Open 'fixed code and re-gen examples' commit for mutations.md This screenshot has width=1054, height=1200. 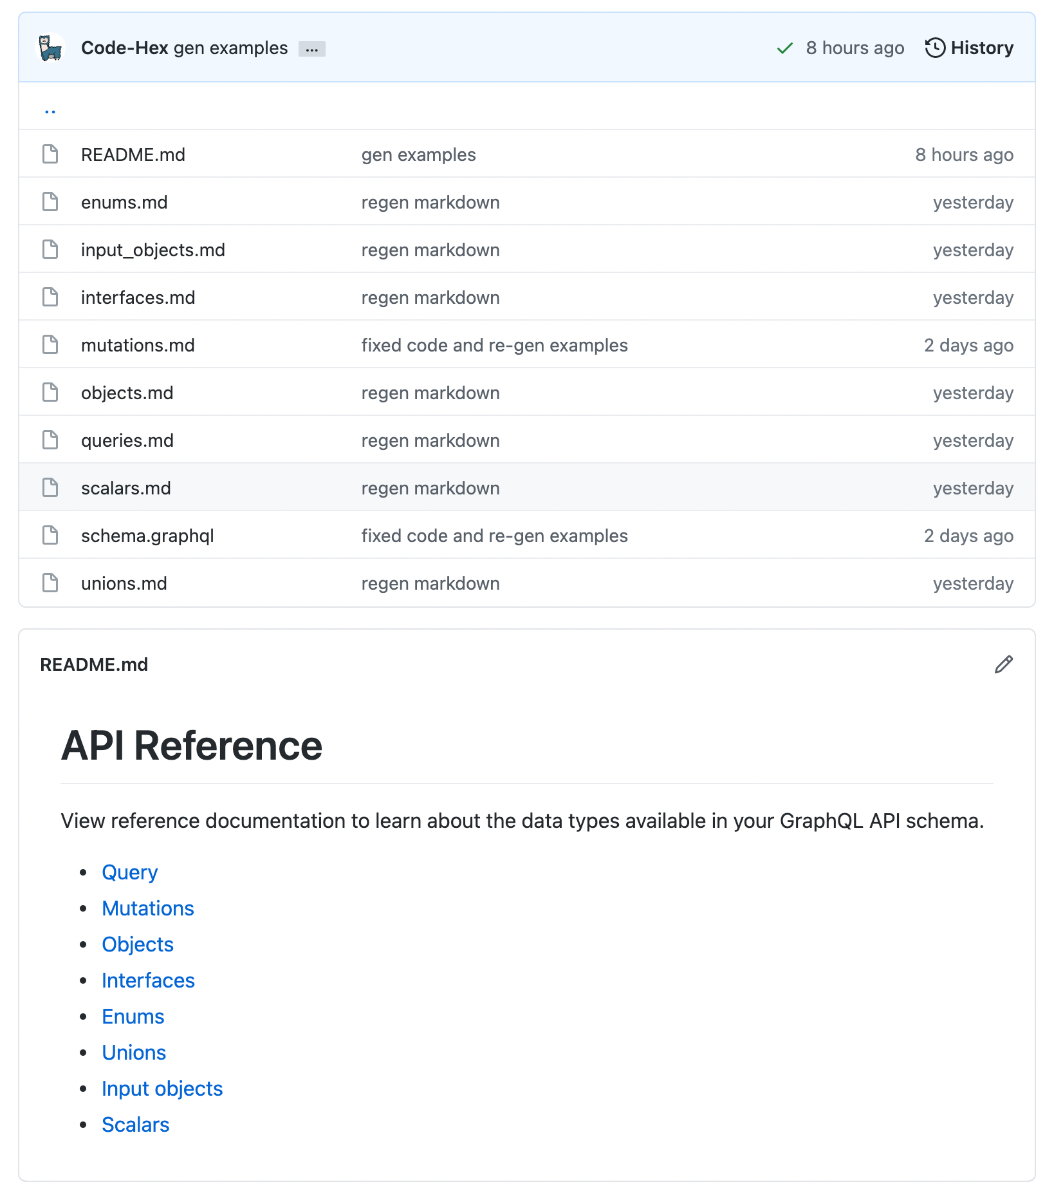click(494, 345)
